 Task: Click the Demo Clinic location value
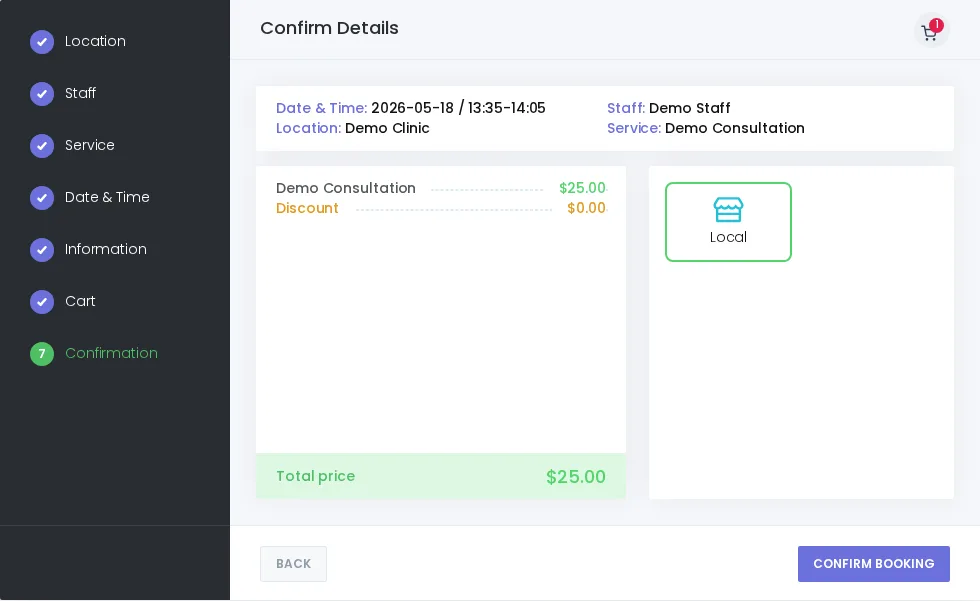click(387, 128)
